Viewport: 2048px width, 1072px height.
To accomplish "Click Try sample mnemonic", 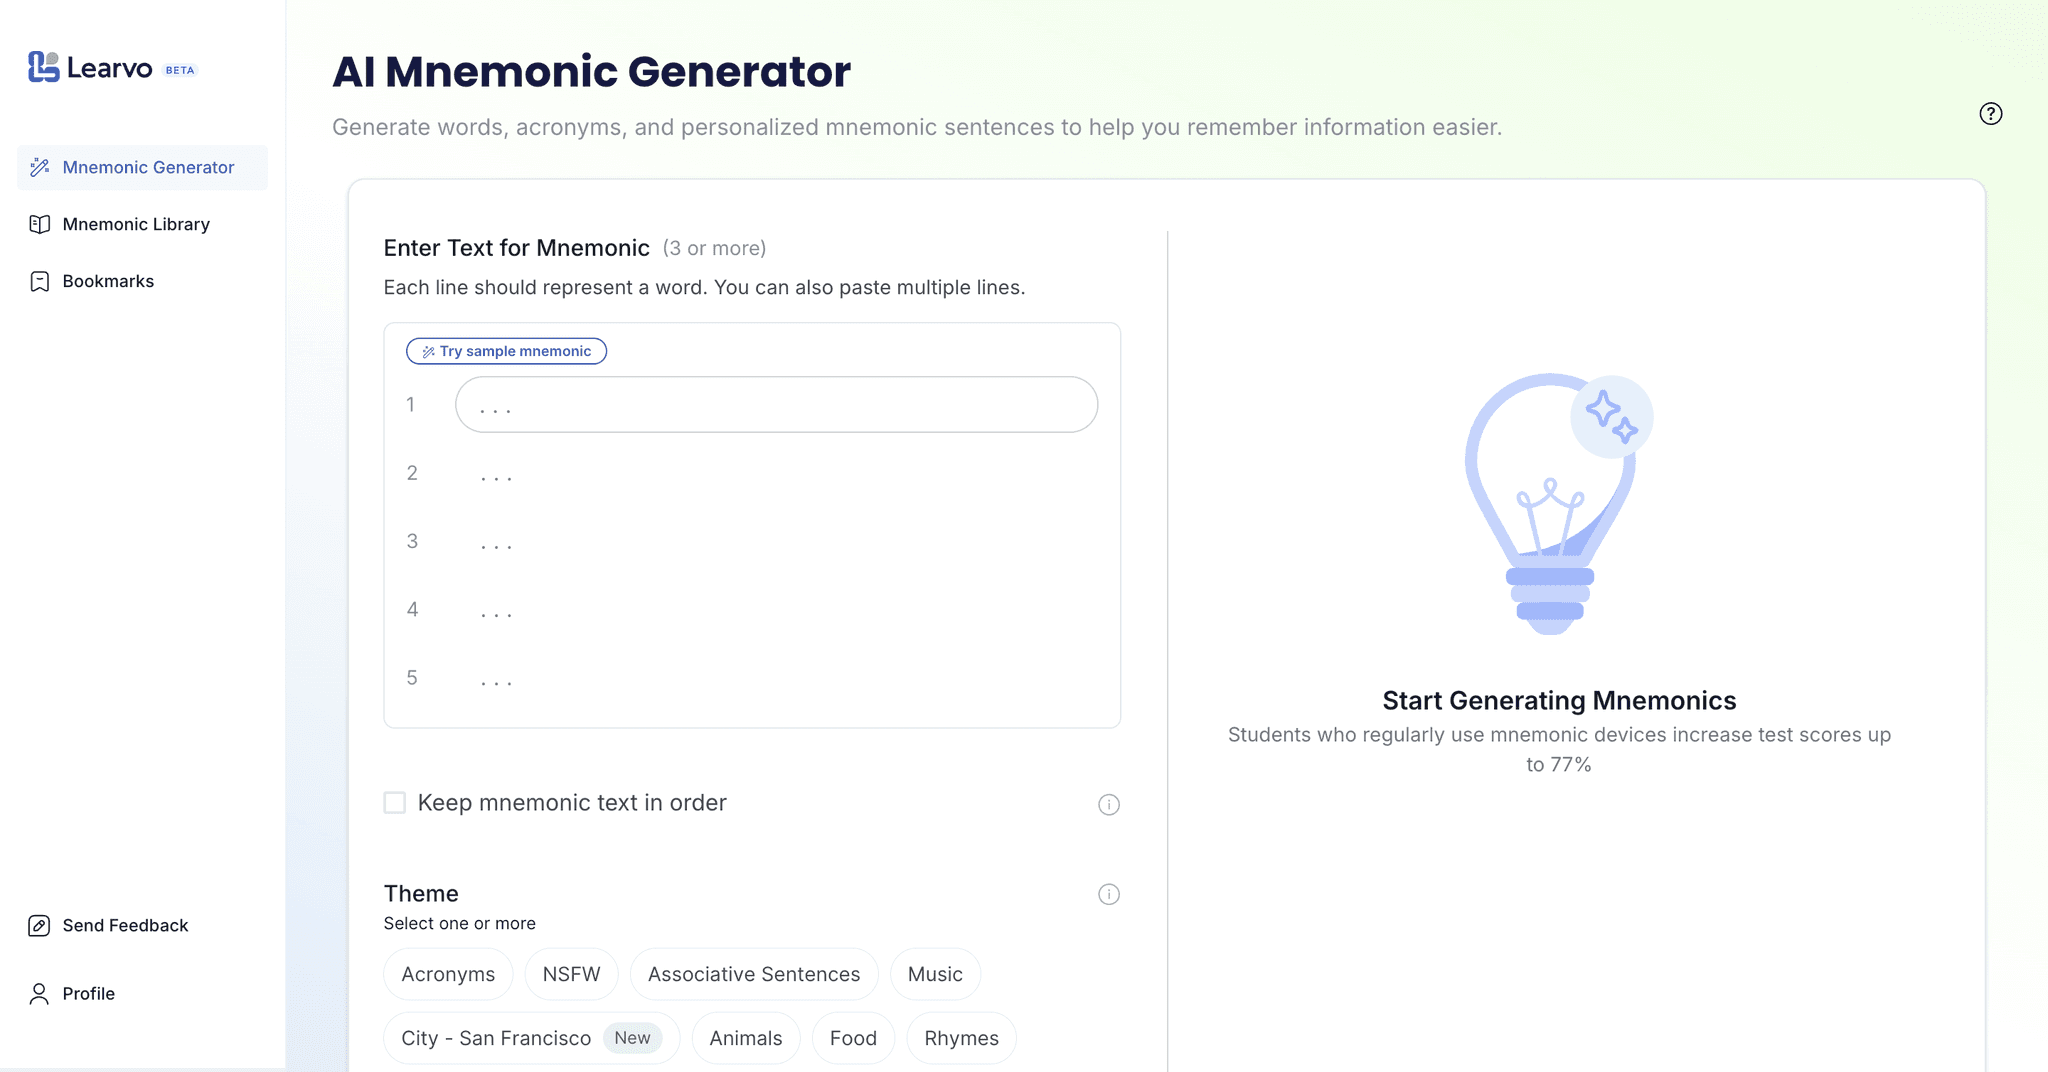I will pos(506,350).
